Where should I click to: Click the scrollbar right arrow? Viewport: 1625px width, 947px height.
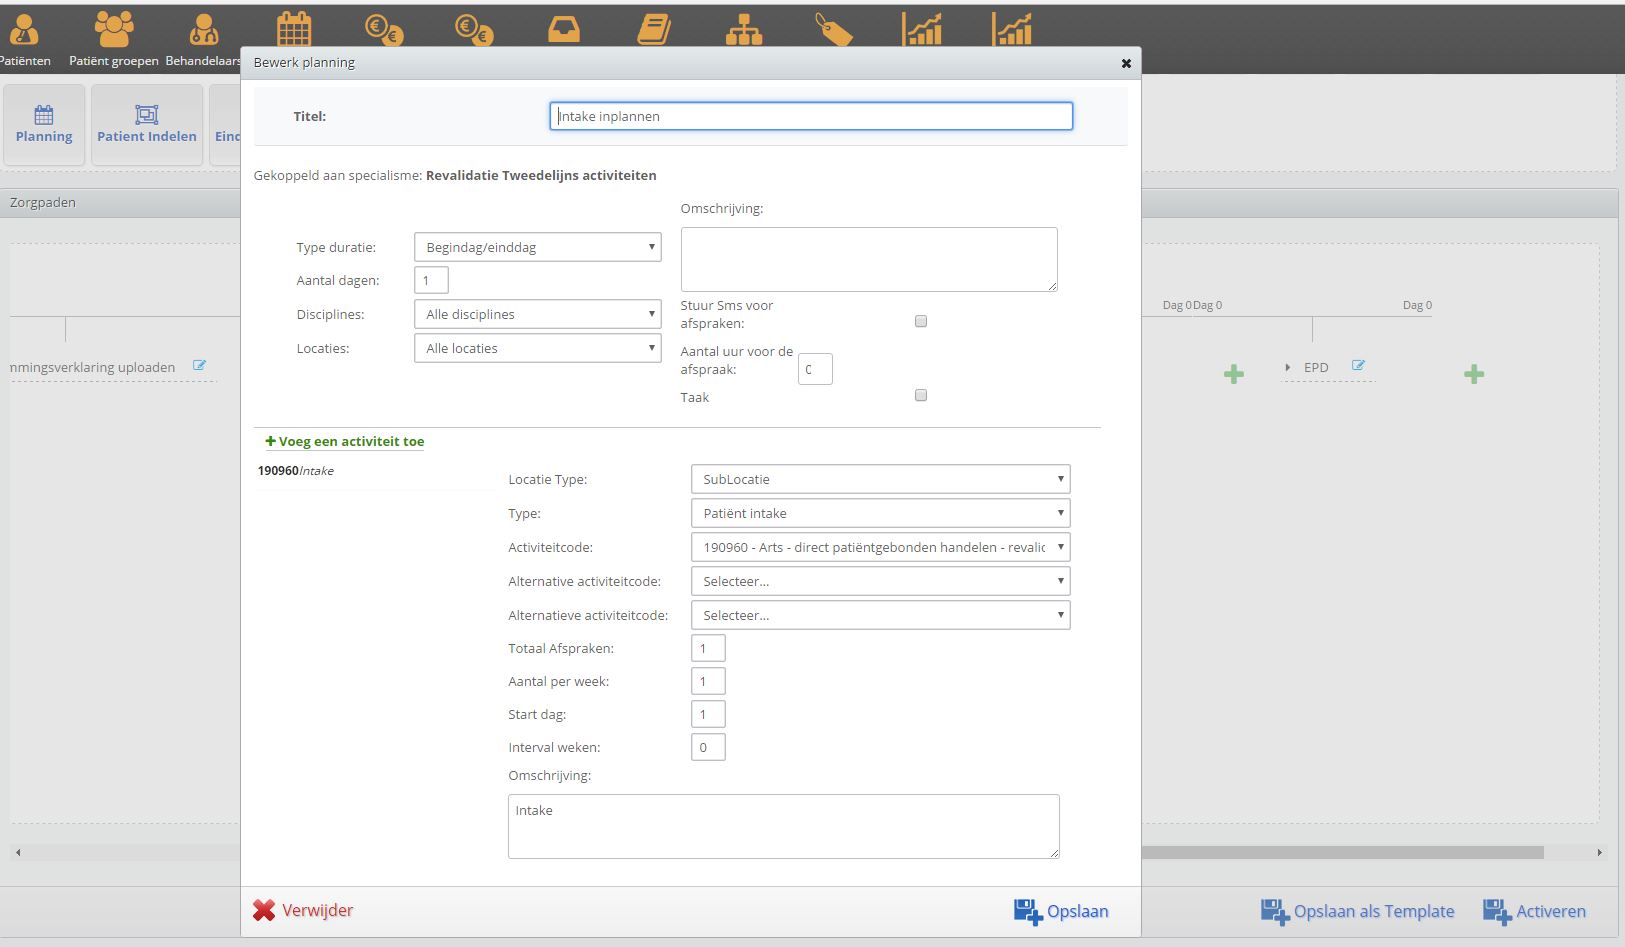click(1599, 853)
